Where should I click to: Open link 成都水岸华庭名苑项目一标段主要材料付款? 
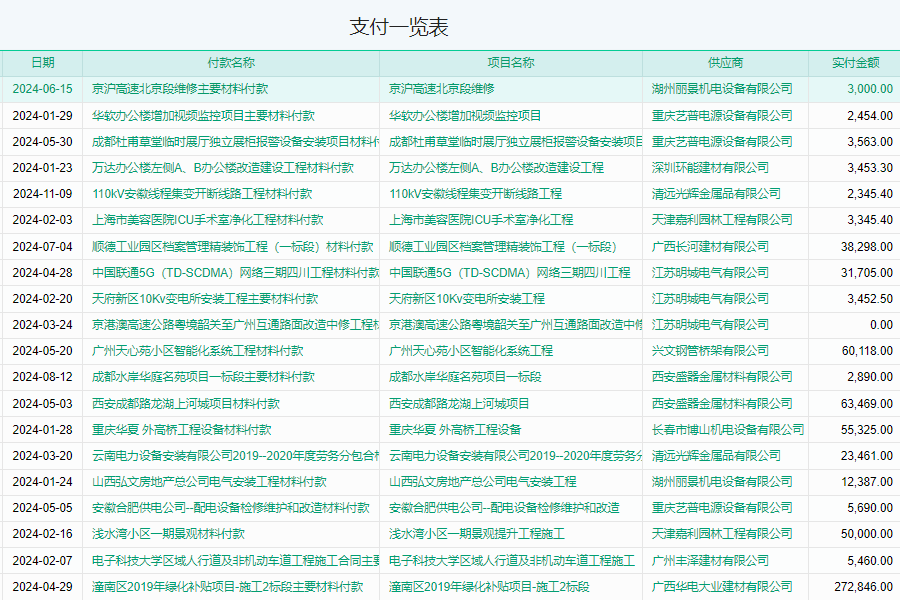coord(203,377)
